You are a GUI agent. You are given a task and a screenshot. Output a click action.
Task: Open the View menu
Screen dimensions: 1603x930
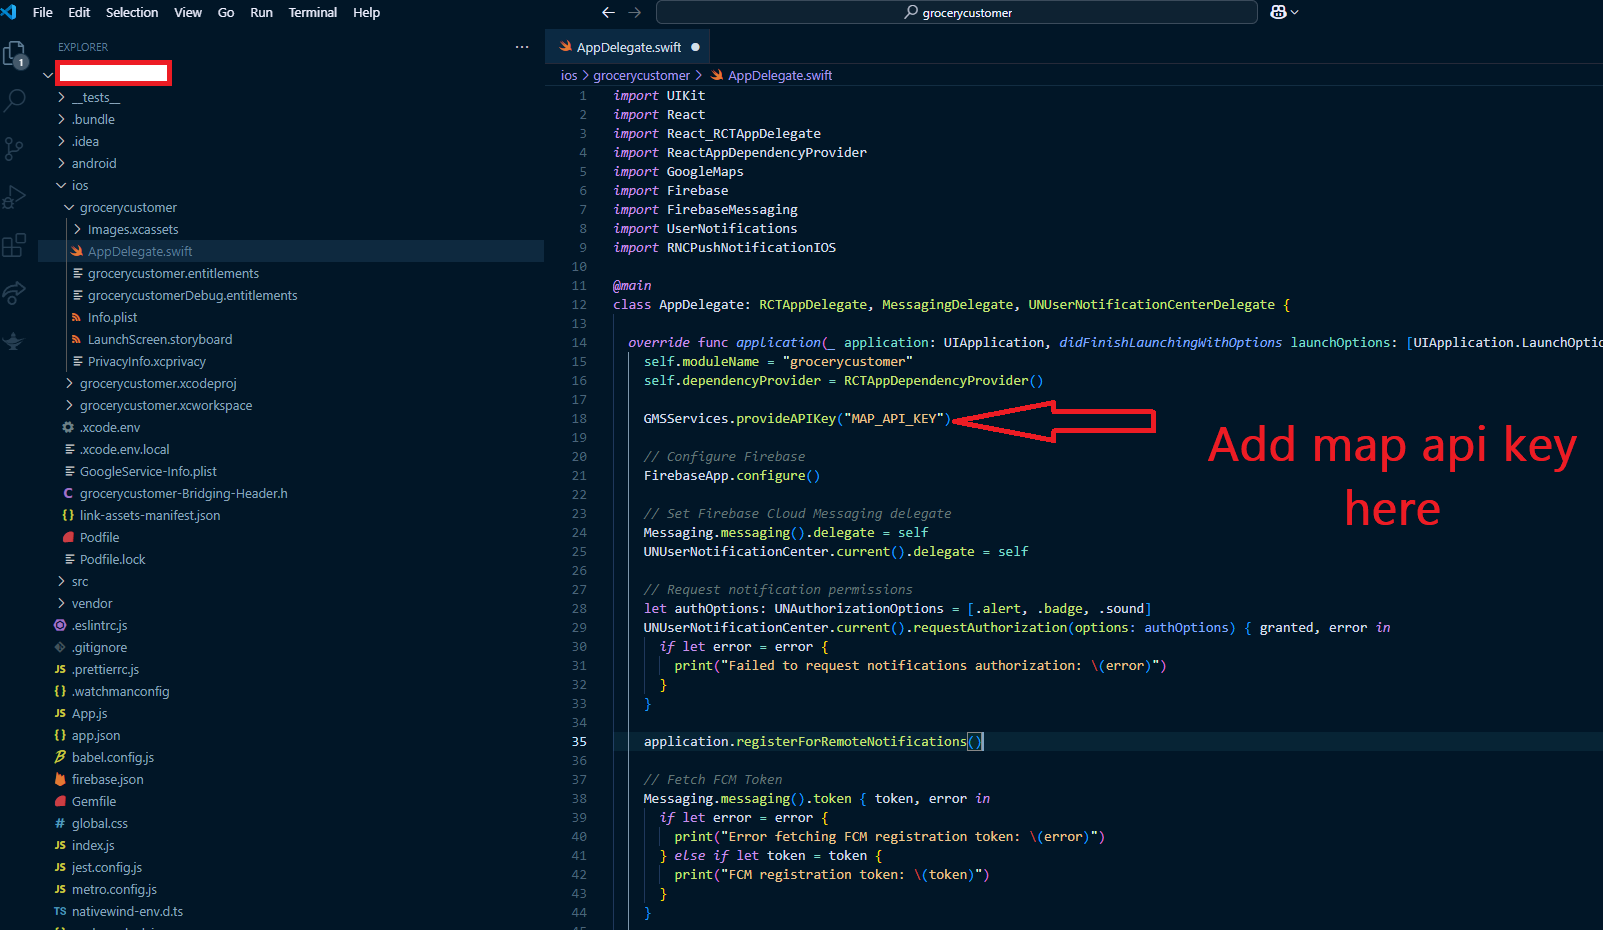tap(188, 12)
